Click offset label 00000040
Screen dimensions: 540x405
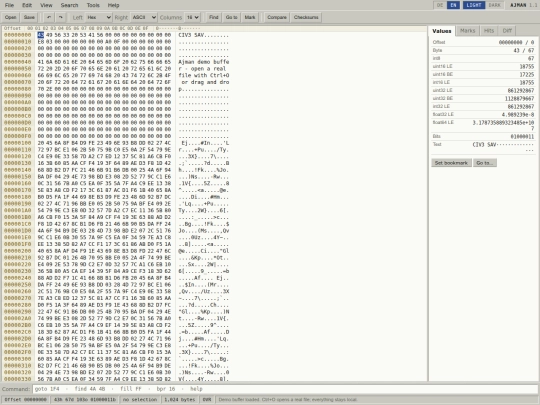pos(18,62)
